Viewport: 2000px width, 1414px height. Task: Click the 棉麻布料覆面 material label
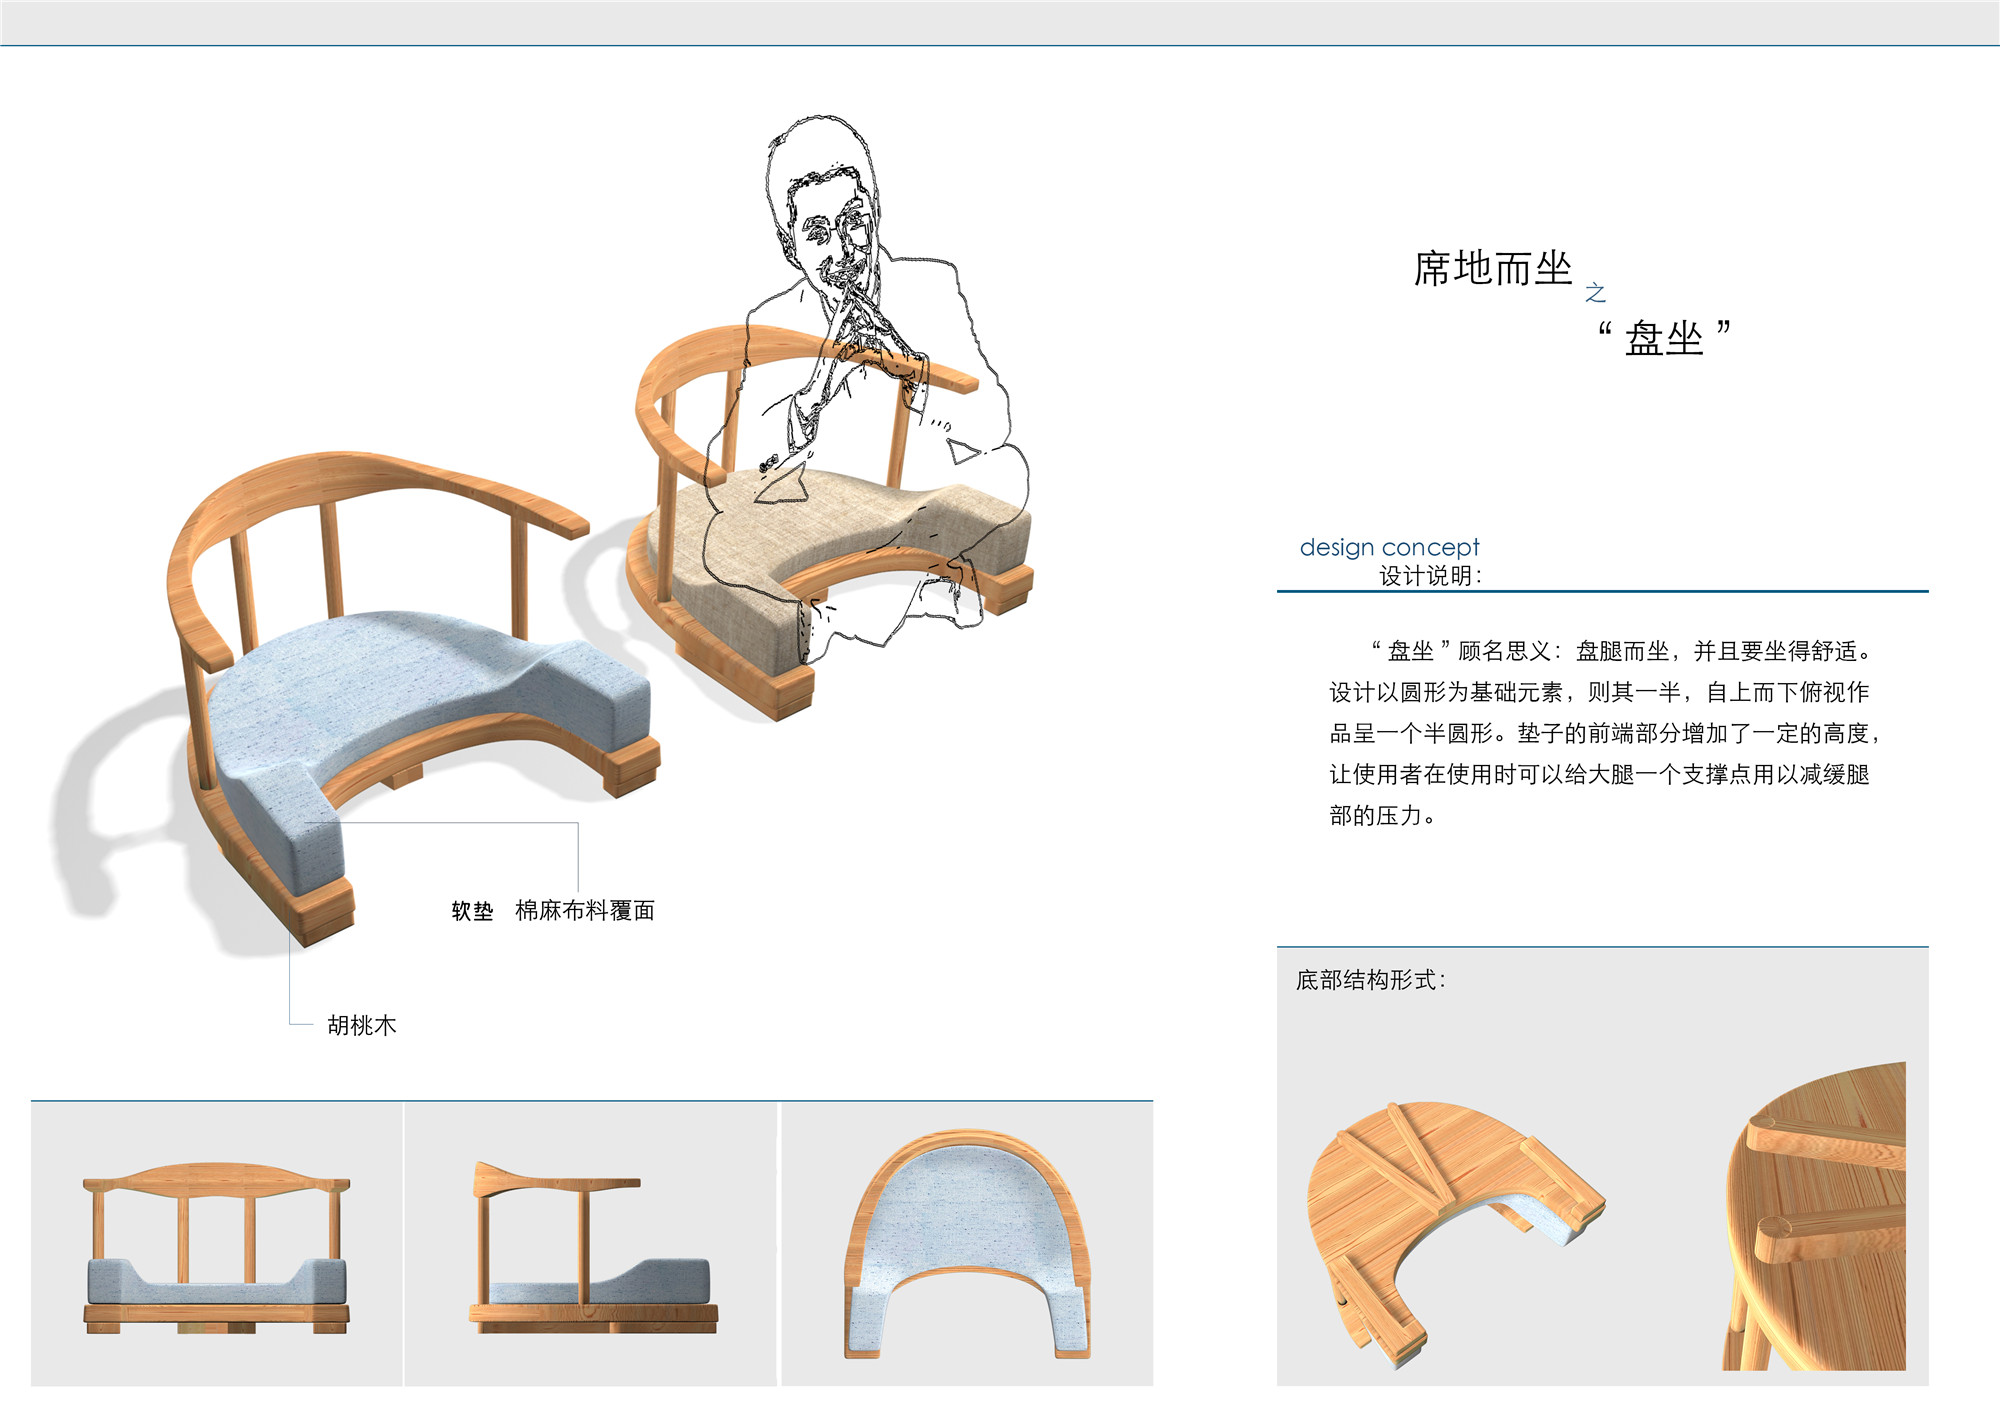(585, 911)
